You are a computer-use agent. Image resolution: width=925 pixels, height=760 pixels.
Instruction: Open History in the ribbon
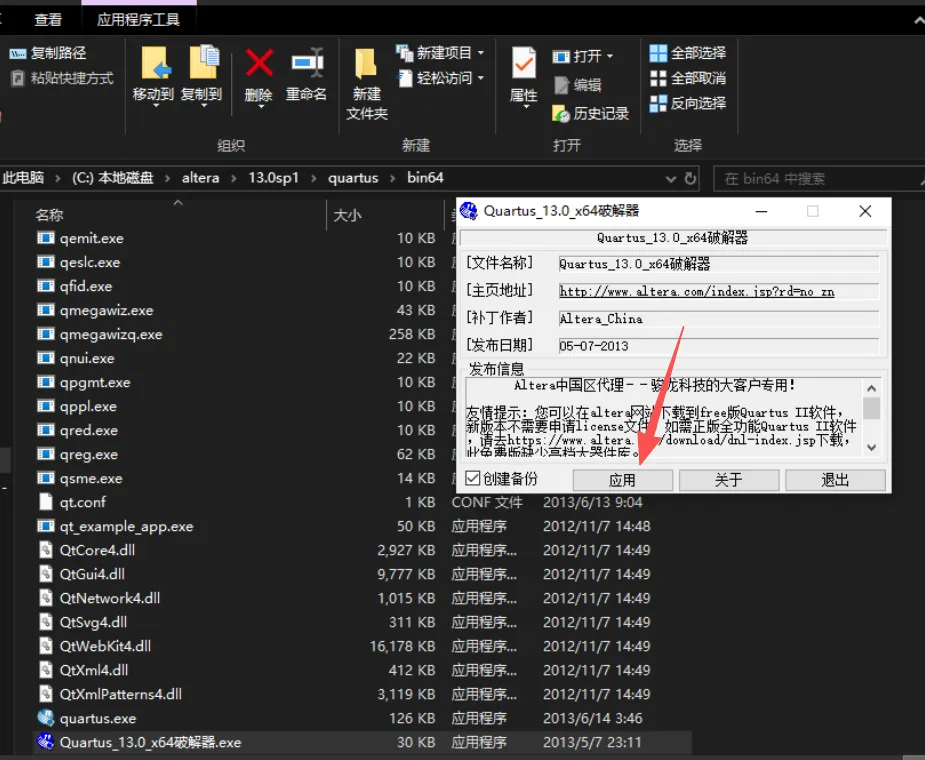[591, 113]
